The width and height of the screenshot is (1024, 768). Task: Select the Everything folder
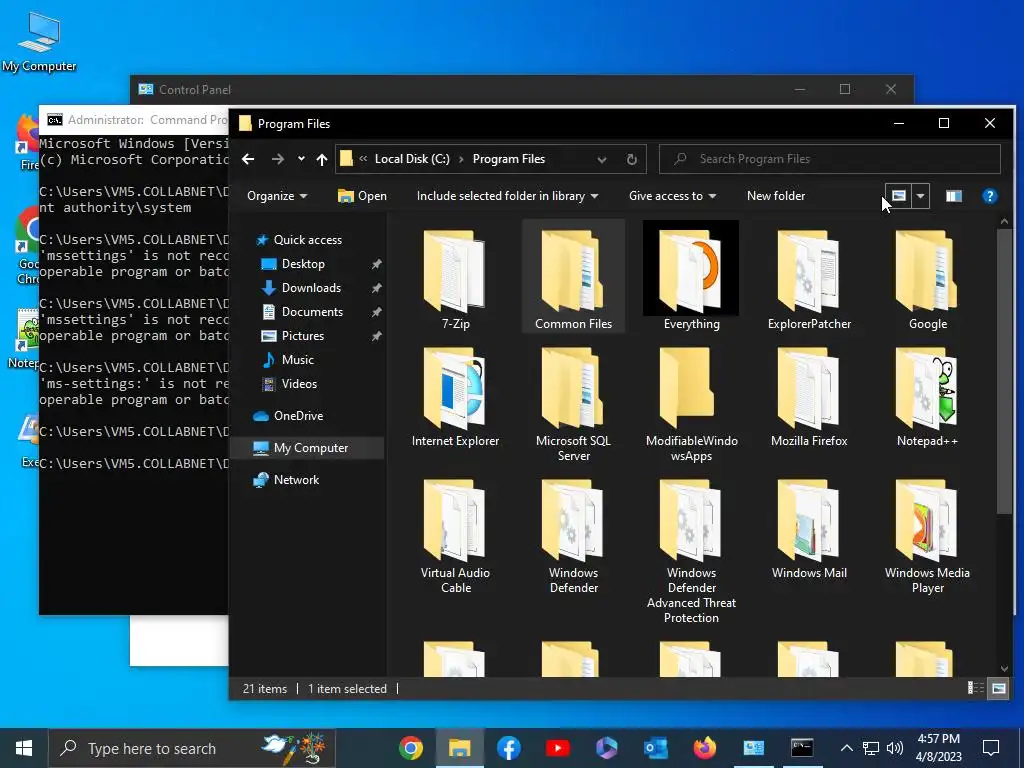point(692,277)
